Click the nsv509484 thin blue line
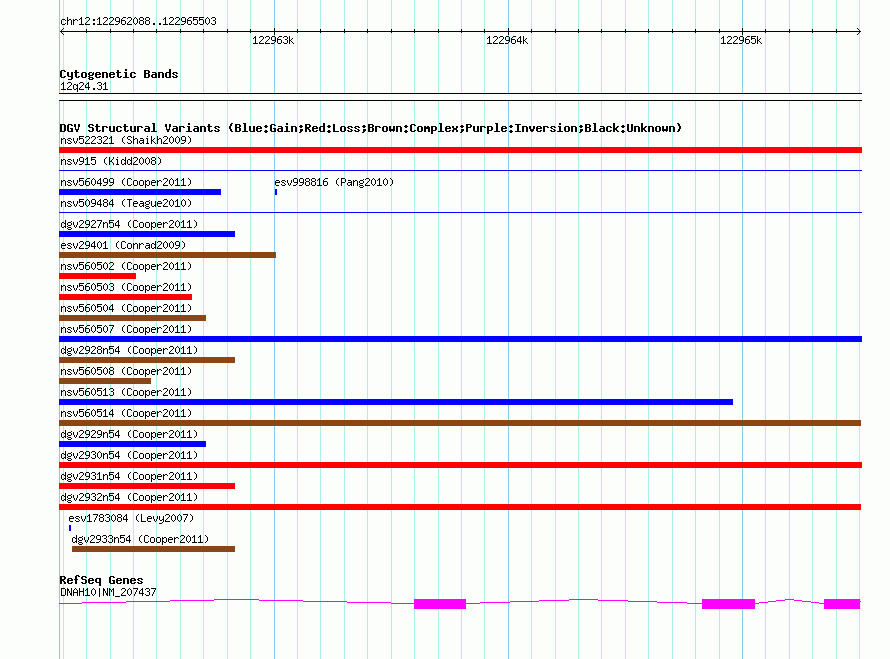 pos(460,212)
